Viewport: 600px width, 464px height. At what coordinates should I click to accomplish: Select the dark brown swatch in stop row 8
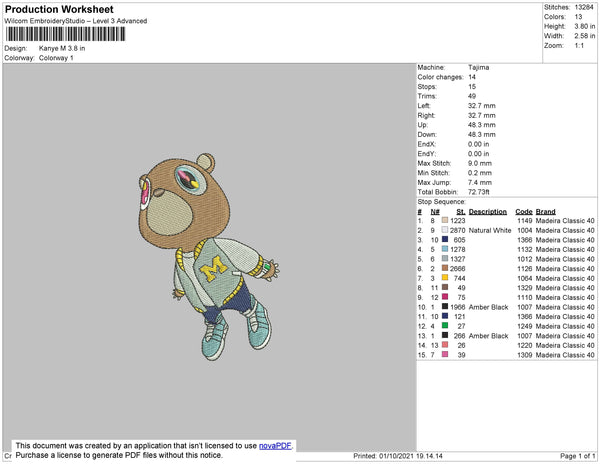point(445,287)
